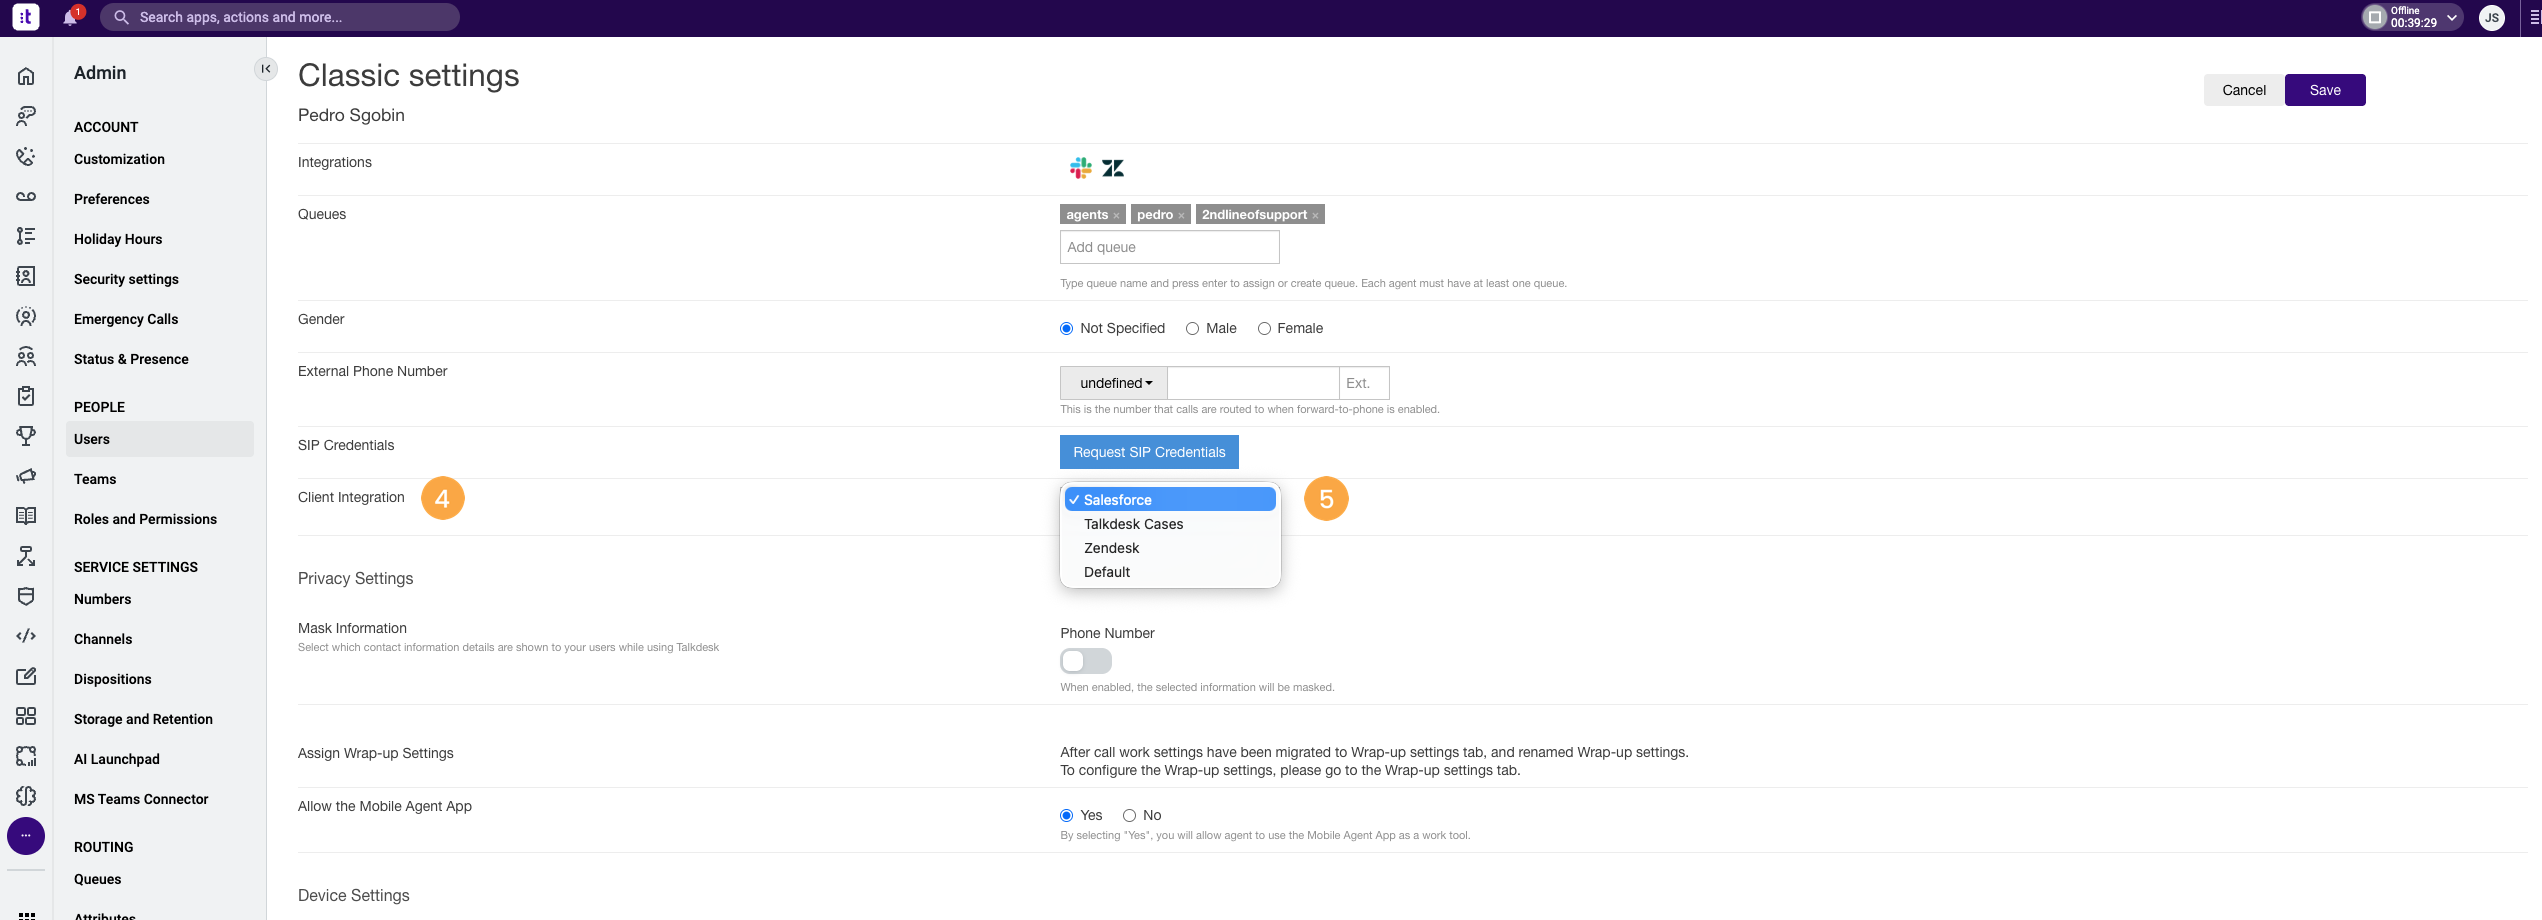Collapse the Admin side menu
Viewport: 2542px width, 920px height.
click(266, 69)
